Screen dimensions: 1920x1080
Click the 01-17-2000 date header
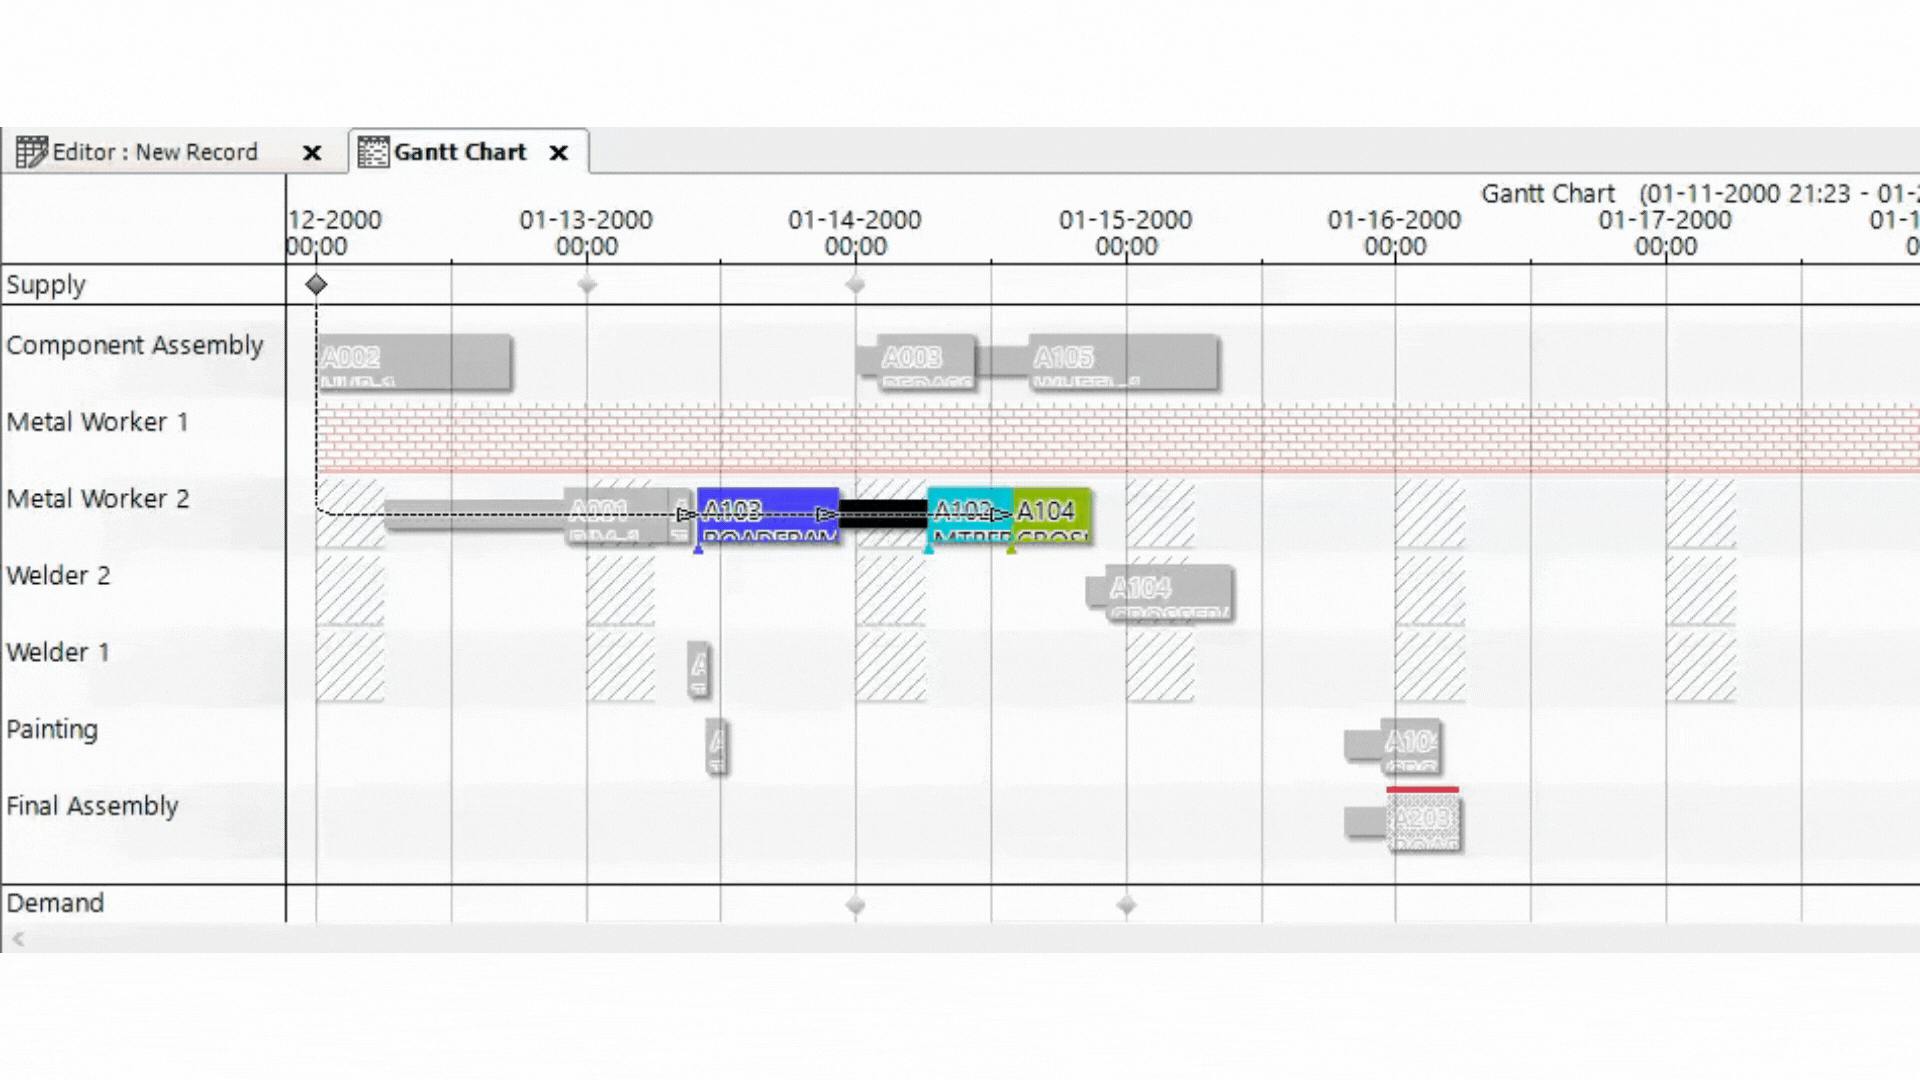click(x=1665, y=233)
